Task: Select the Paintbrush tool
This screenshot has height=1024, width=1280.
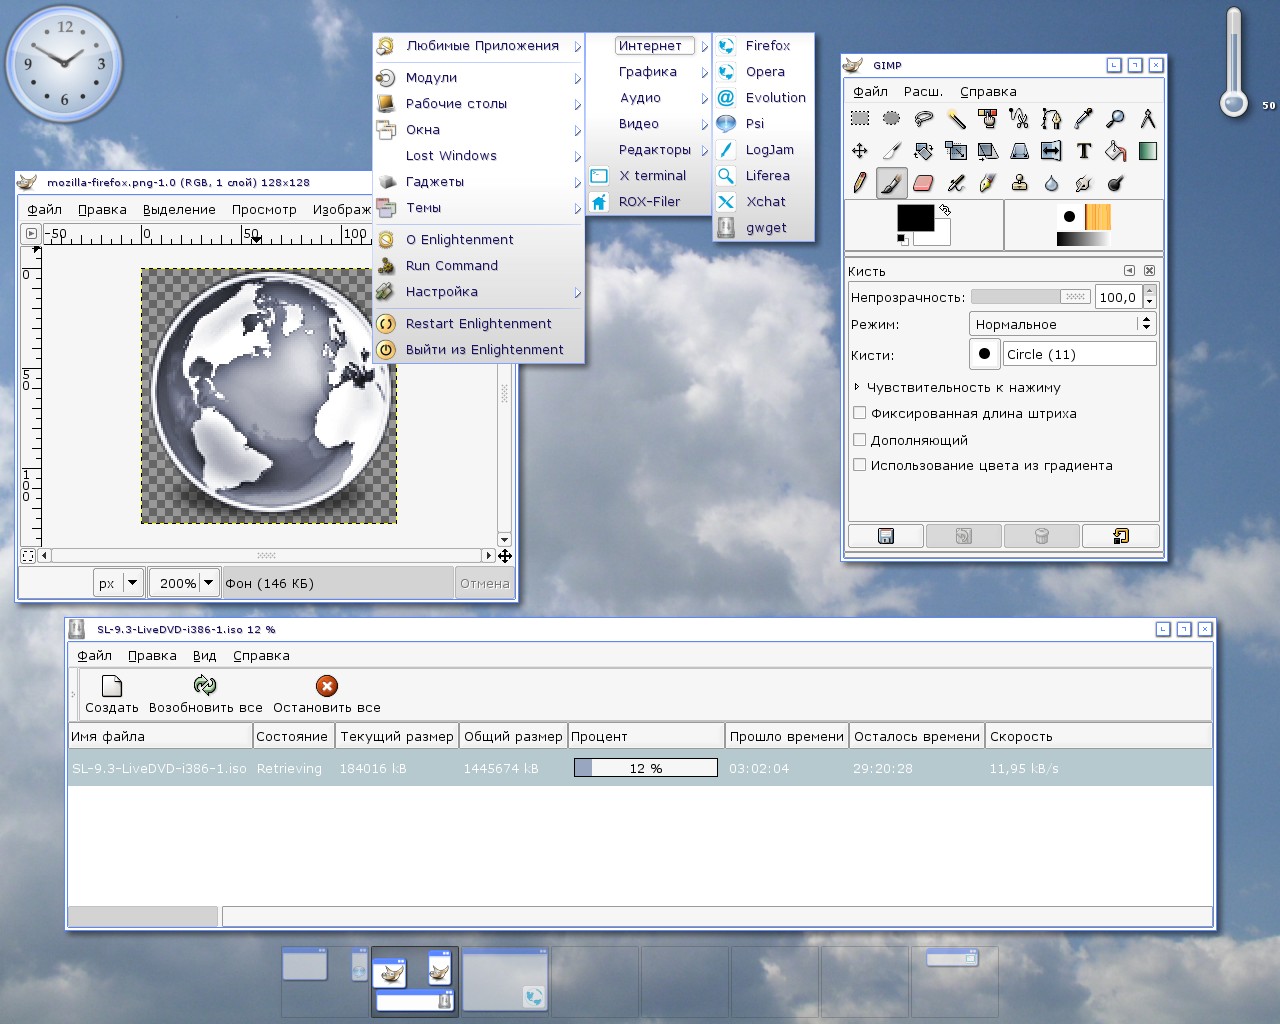Action: 892,183
